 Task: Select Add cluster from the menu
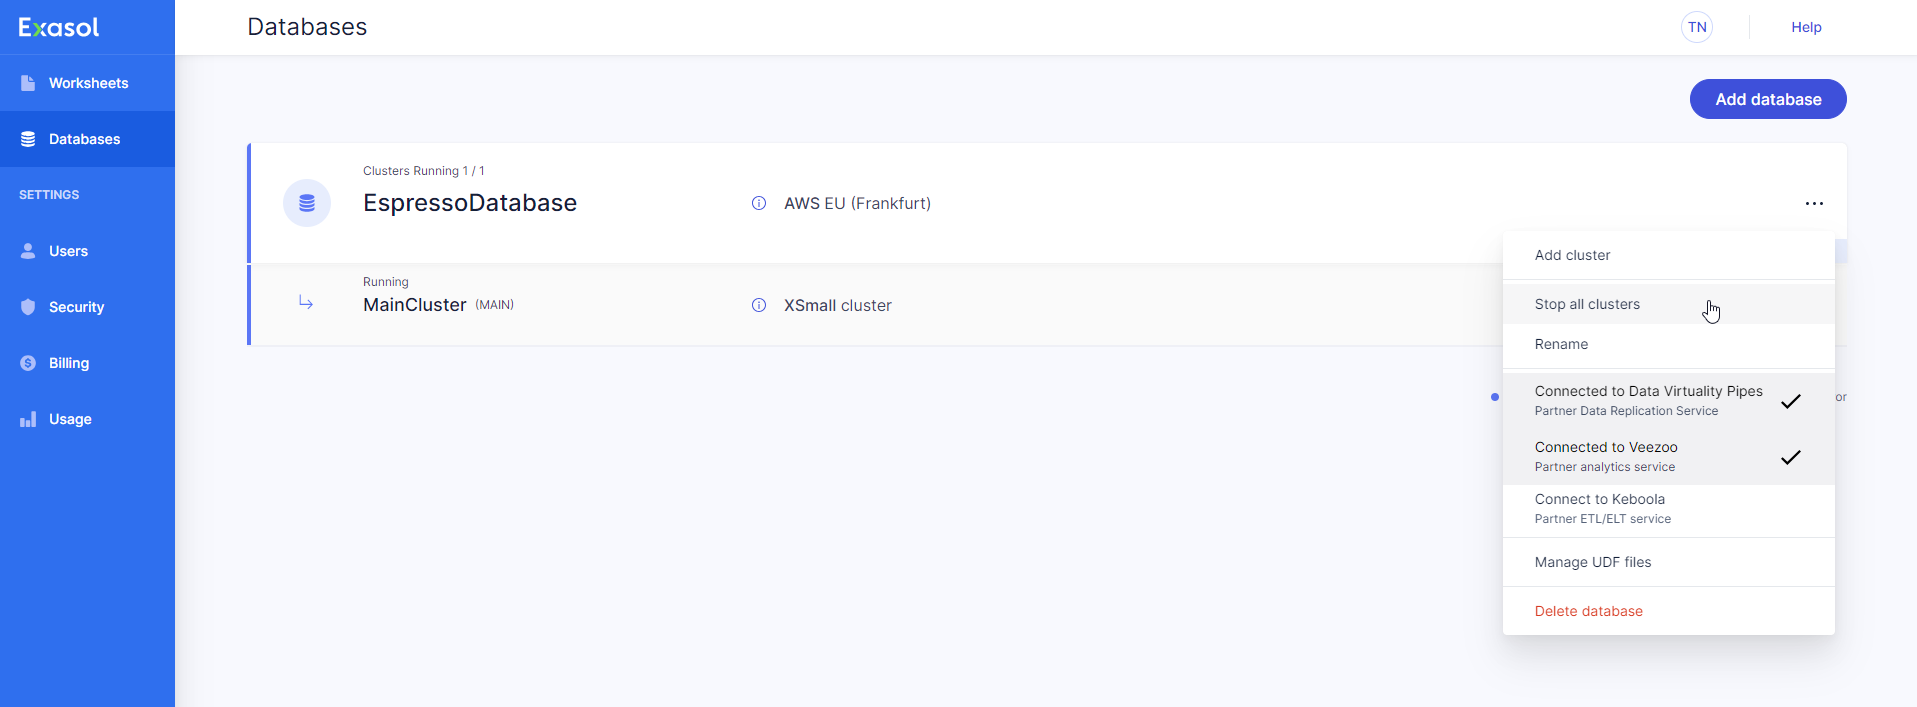(1572, 255)
